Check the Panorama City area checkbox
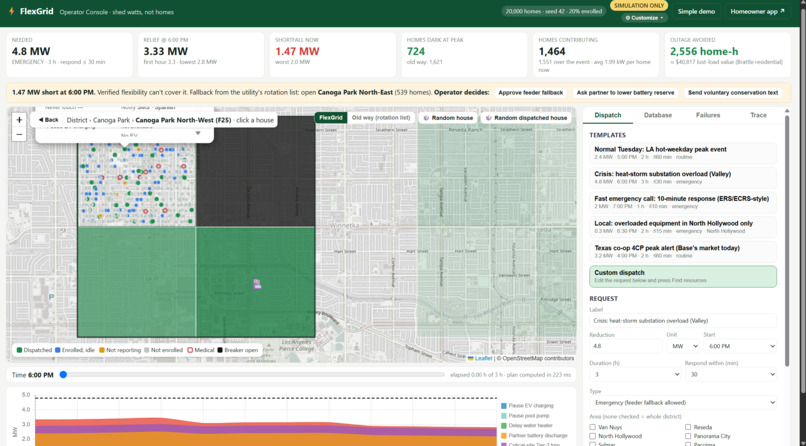The width and height of the screenshot is (806, 446). pyautogui.click(x=688, y=436)
